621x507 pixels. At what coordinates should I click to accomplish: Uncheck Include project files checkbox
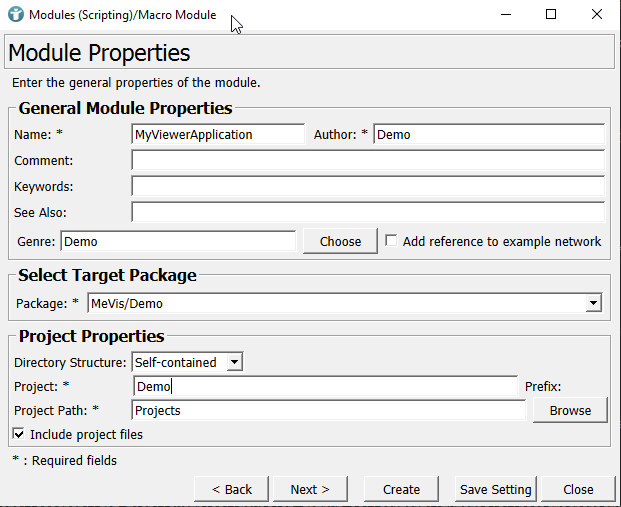click(x=19, y=435)
